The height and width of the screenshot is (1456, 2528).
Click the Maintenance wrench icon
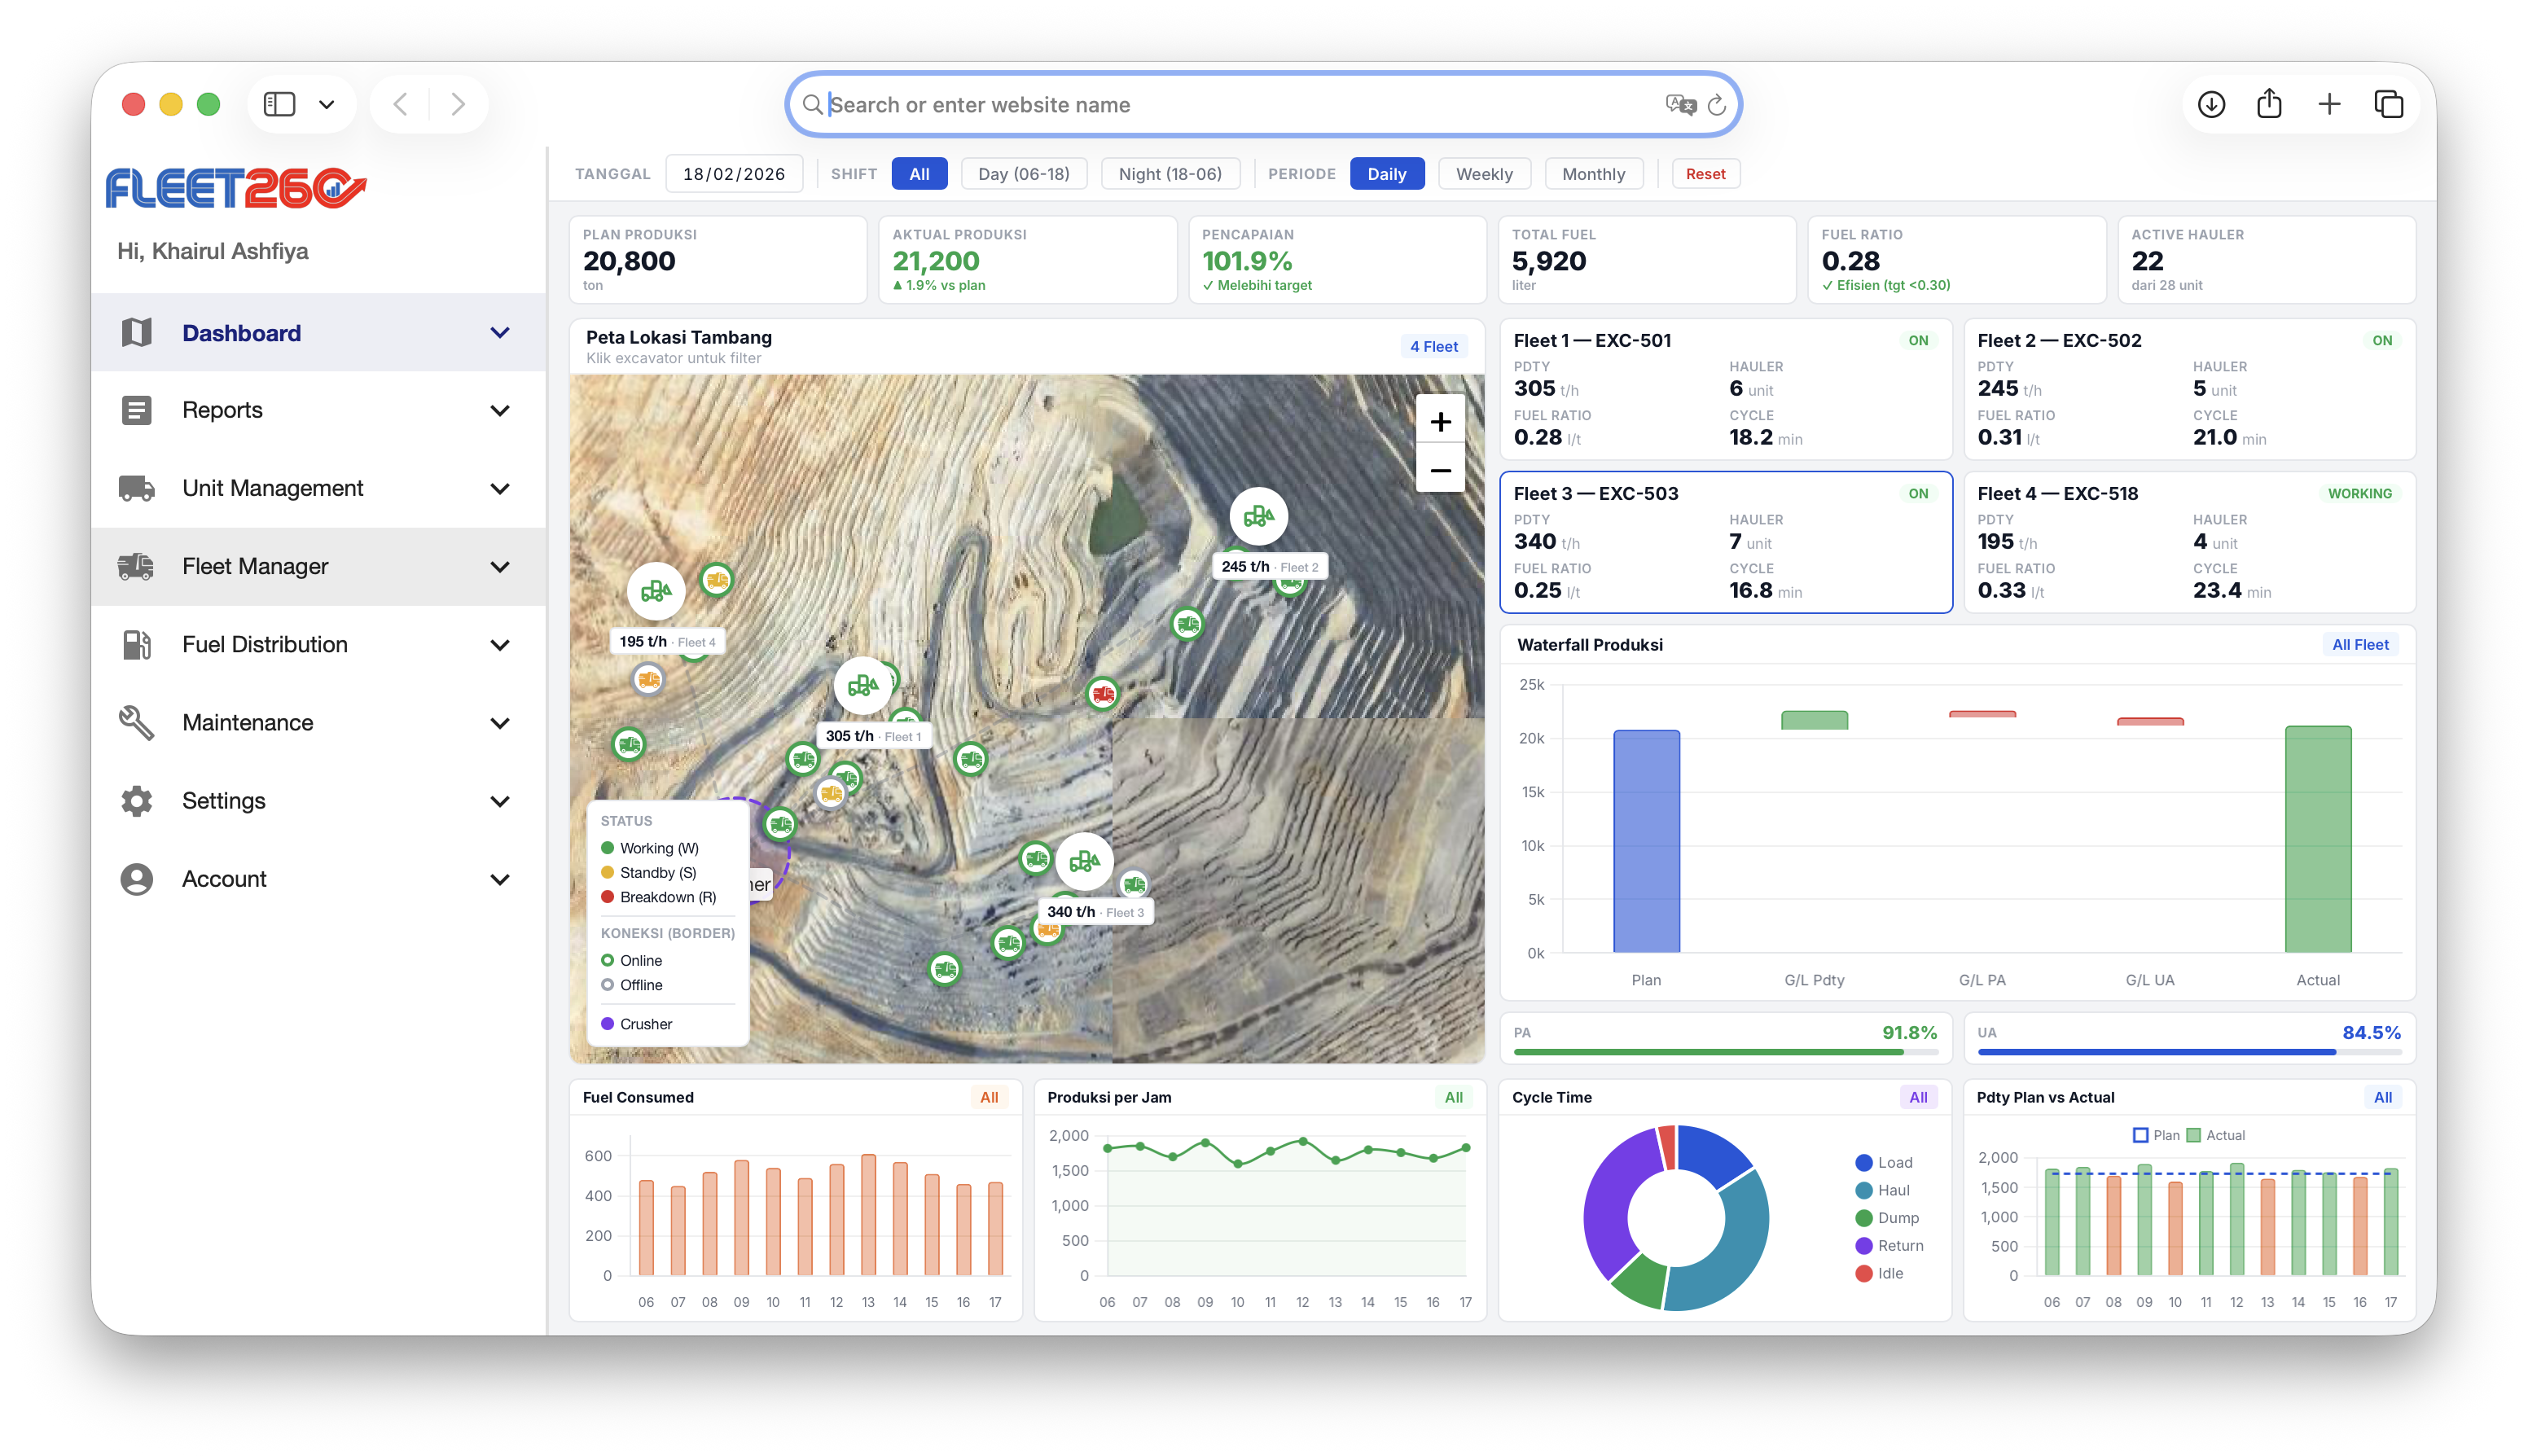136,722
